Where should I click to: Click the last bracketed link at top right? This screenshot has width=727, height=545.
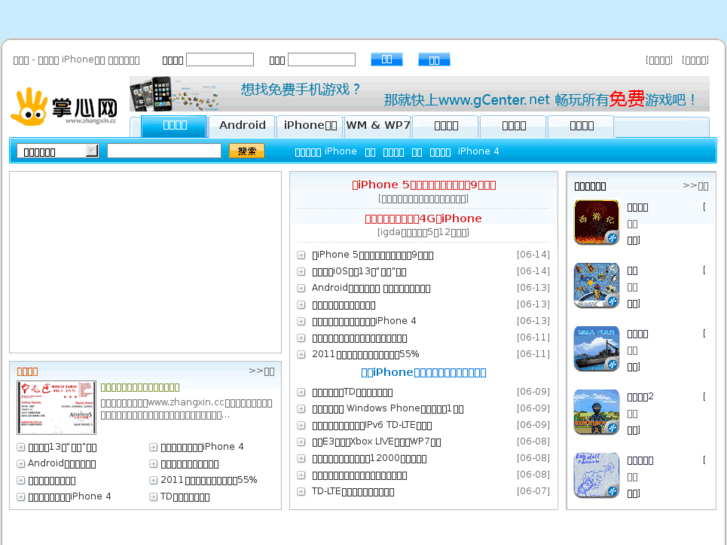pyautogui.click(x=695, y=60)
